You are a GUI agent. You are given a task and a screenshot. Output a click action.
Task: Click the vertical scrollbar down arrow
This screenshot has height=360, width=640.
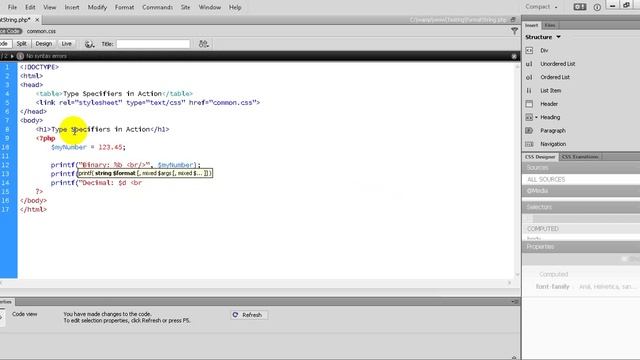pos(517,275)
